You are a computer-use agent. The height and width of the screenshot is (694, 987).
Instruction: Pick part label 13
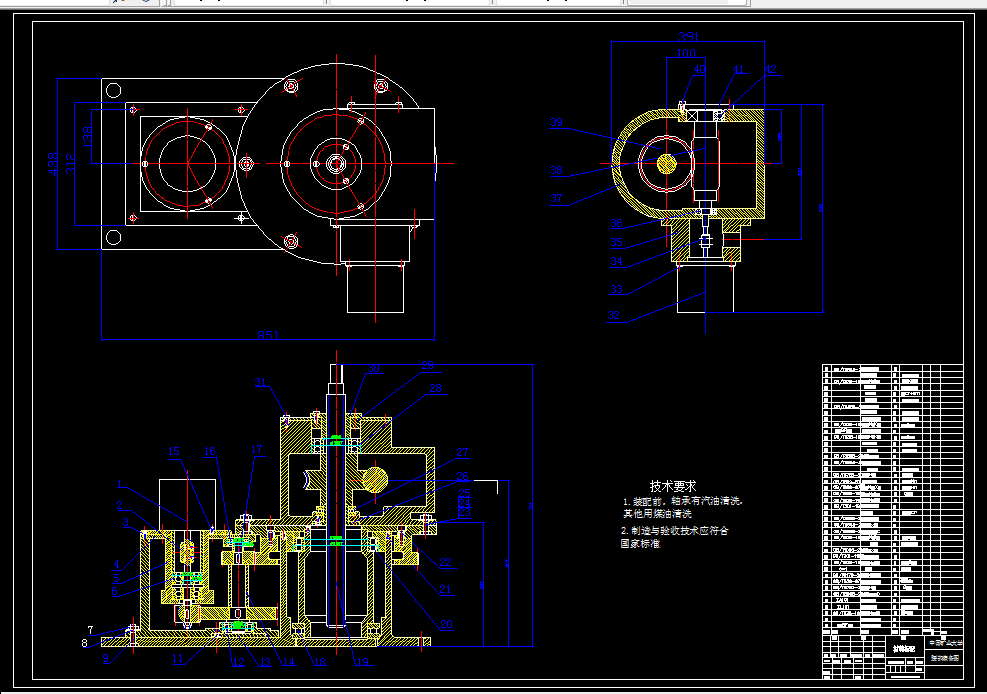click(x=265, y=663)
